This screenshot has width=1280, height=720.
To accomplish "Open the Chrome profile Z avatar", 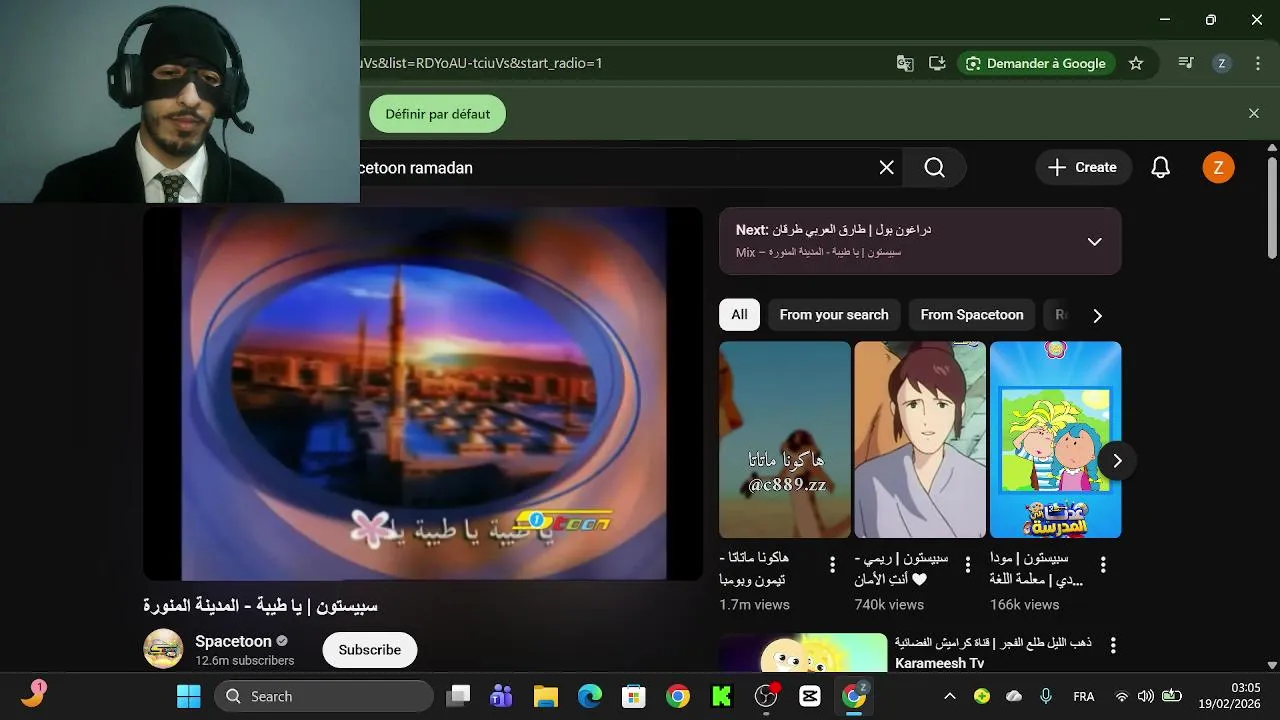I will pos(1221,63).
